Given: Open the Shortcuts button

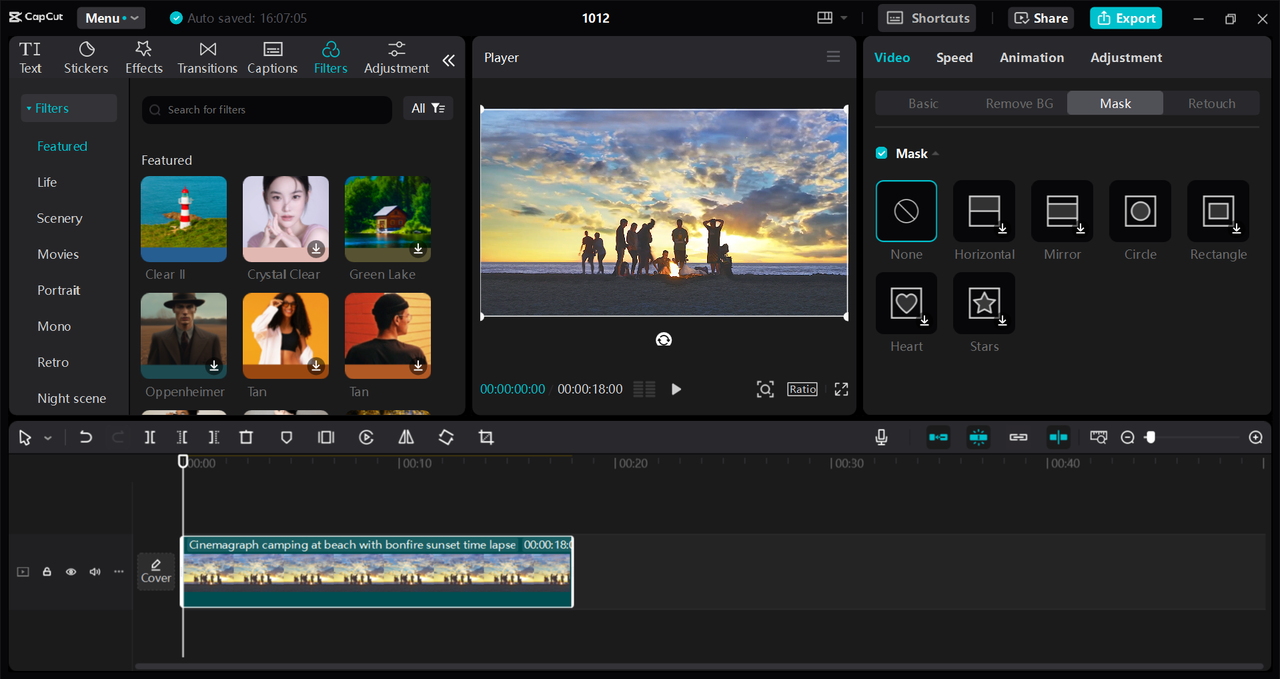Looking at the screenshot, I should pyautogui.click(x=928, y=18).
